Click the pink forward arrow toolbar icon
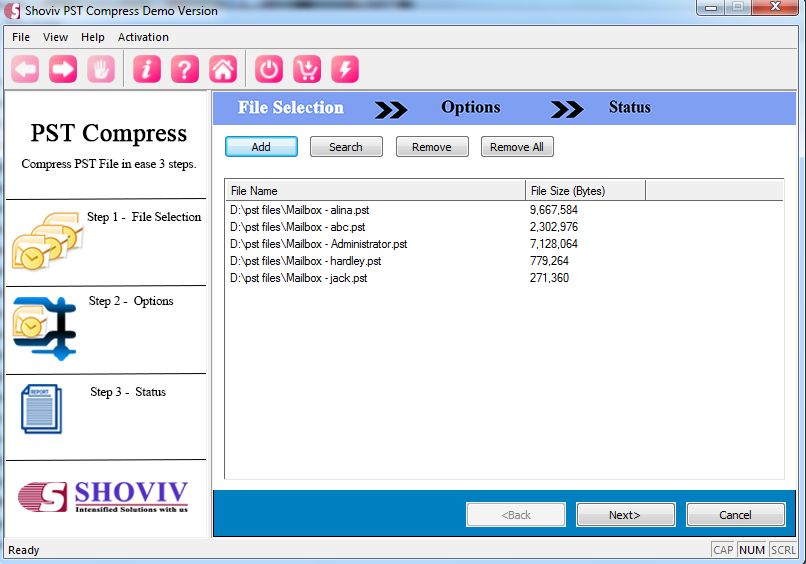The width and height of the screenshot is (806, 564). [63, 69]
